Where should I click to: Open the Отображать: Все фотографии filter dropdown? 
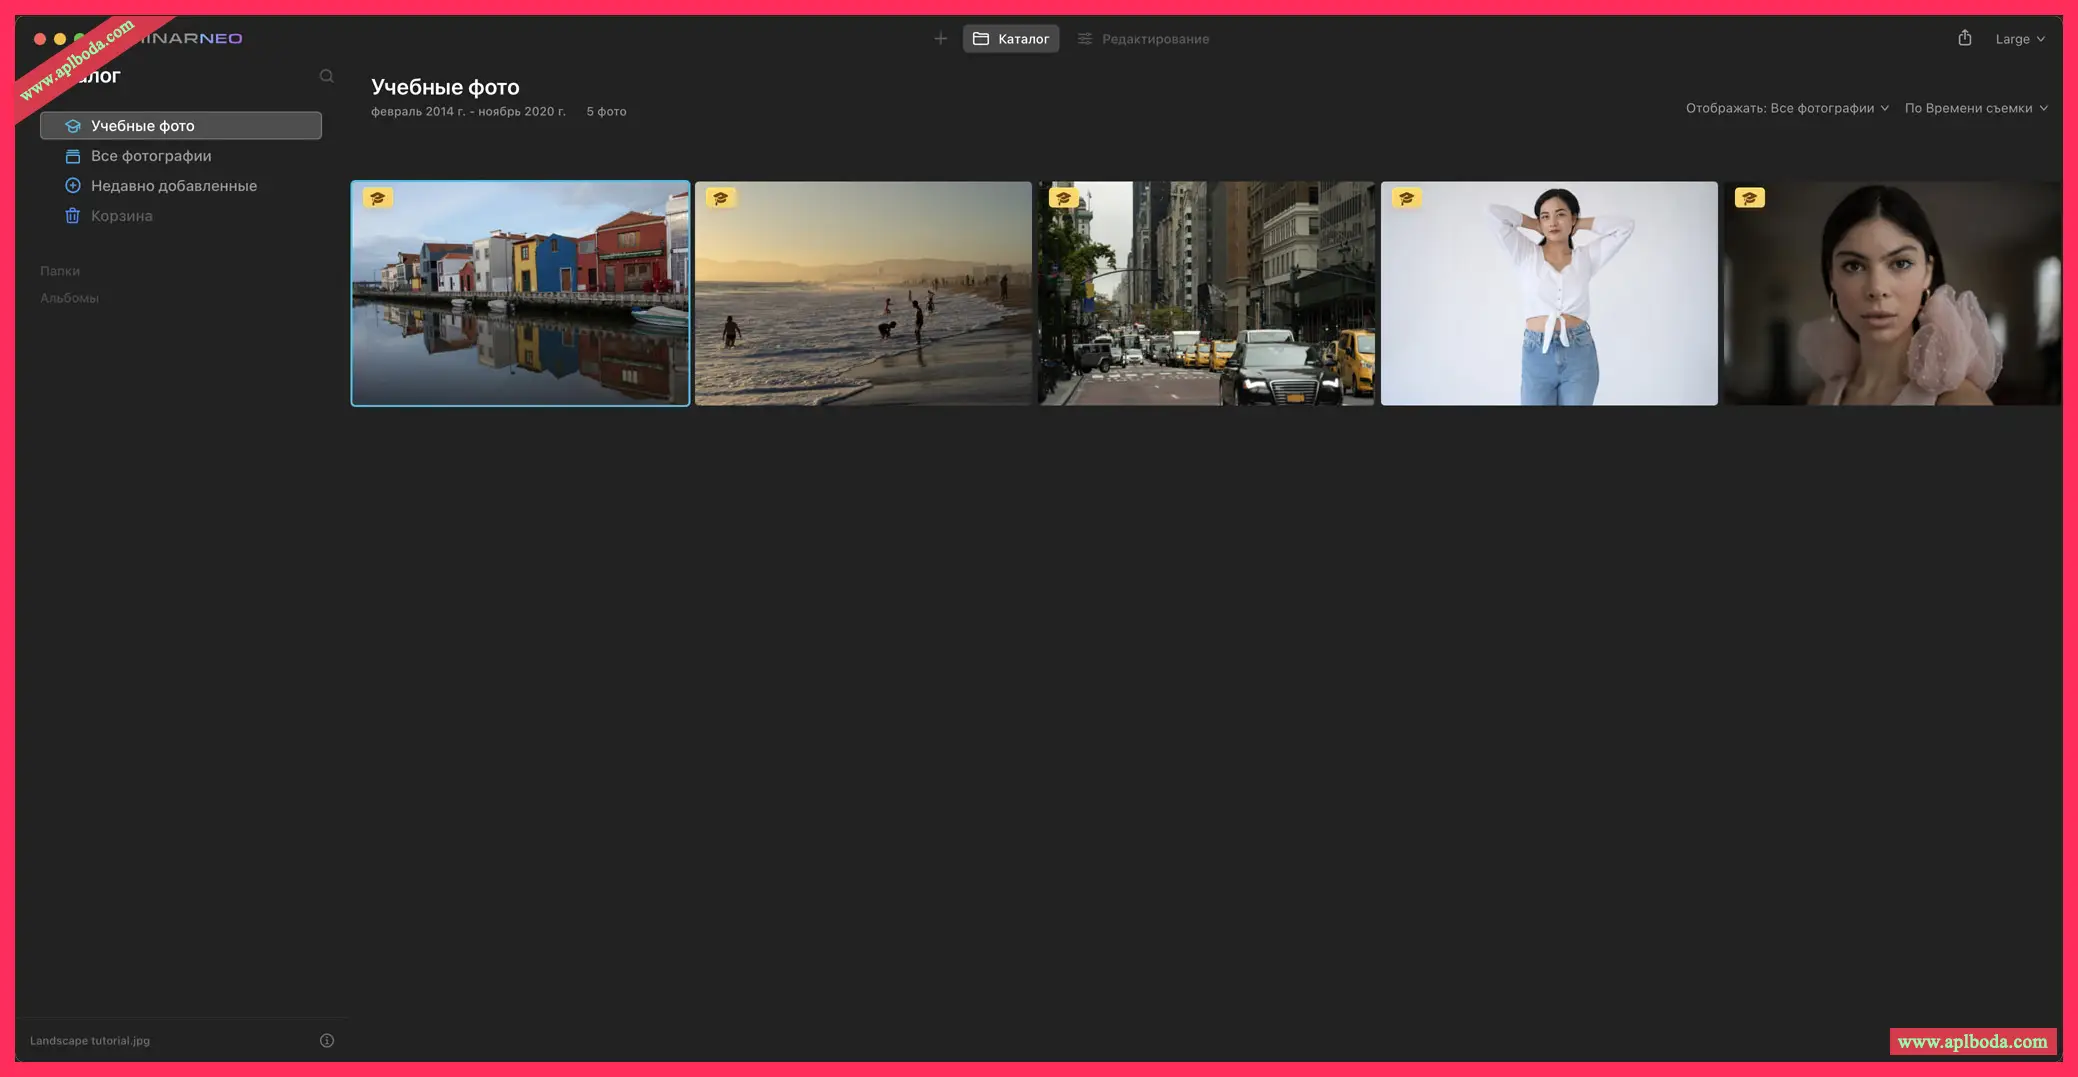pyautogui.click(x=1786, y=107)
